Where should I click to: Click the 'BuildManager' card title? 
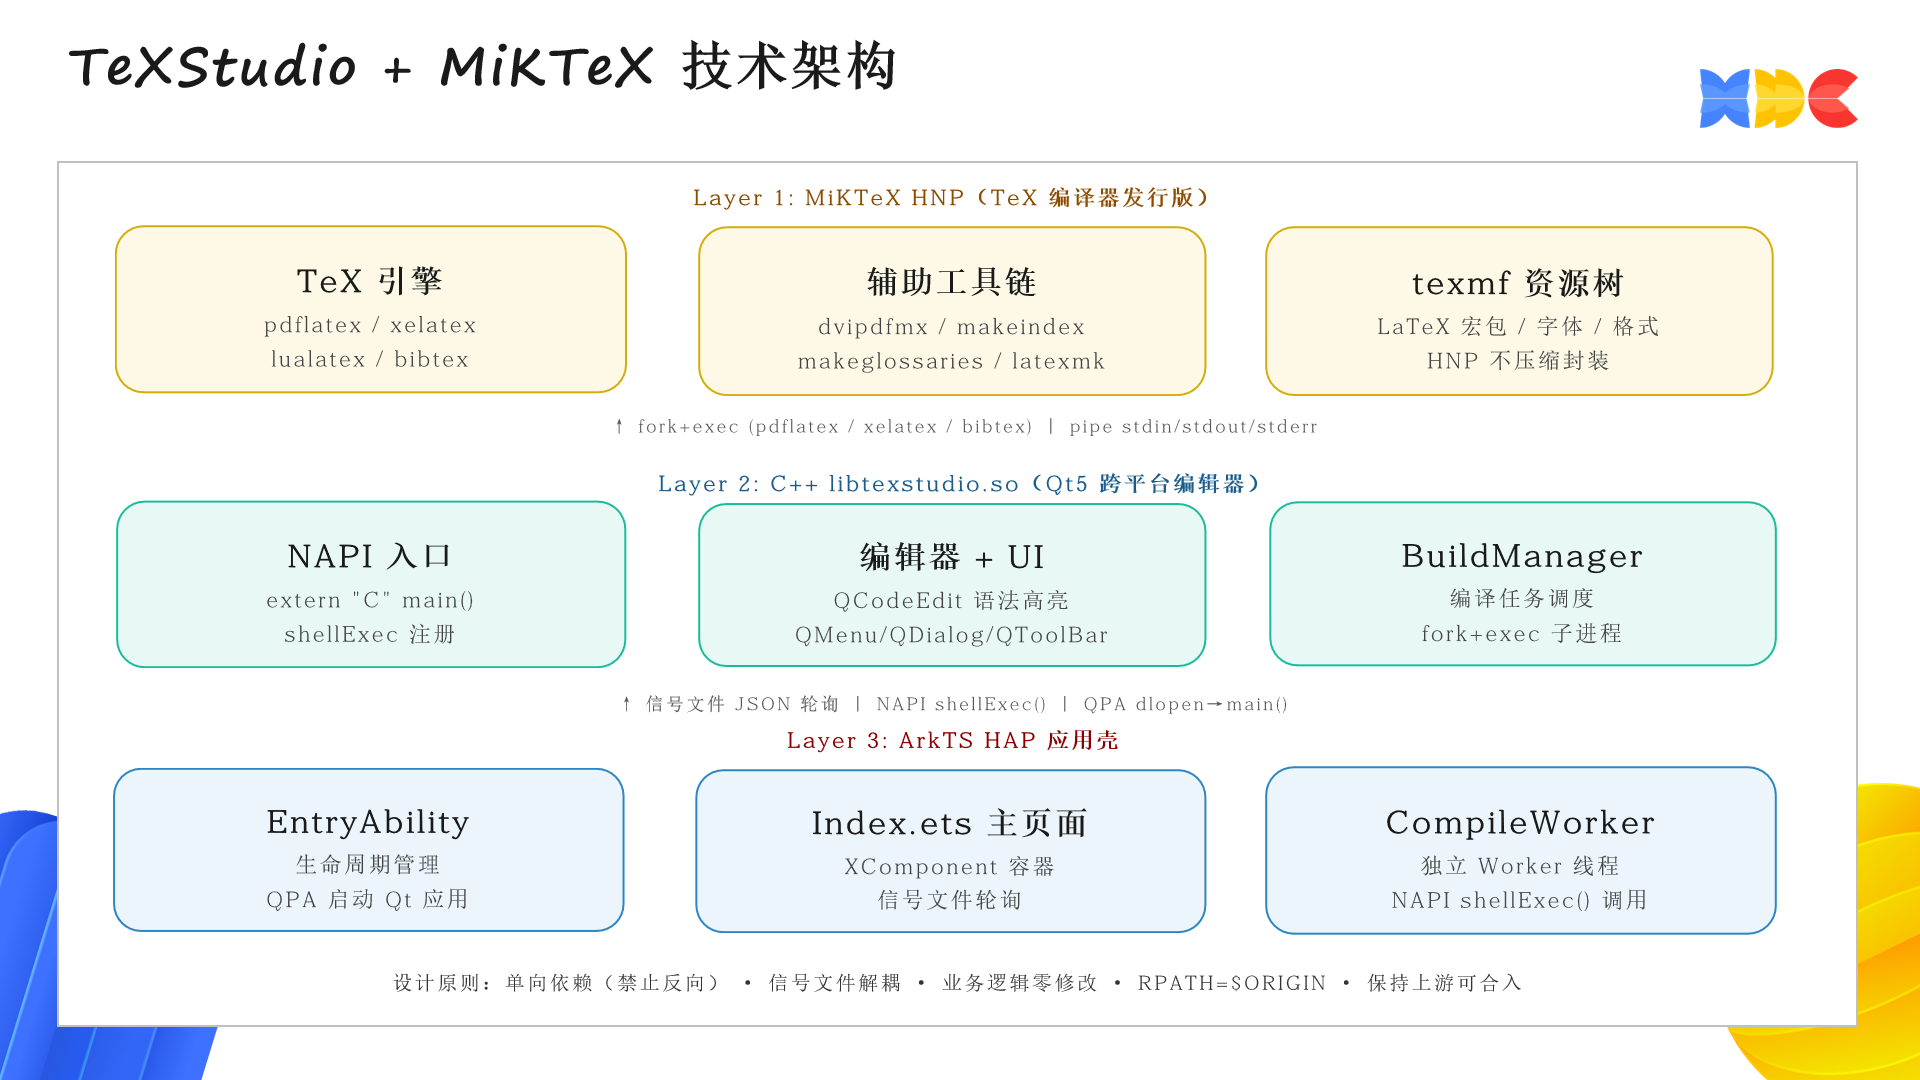pos(1522,556)
